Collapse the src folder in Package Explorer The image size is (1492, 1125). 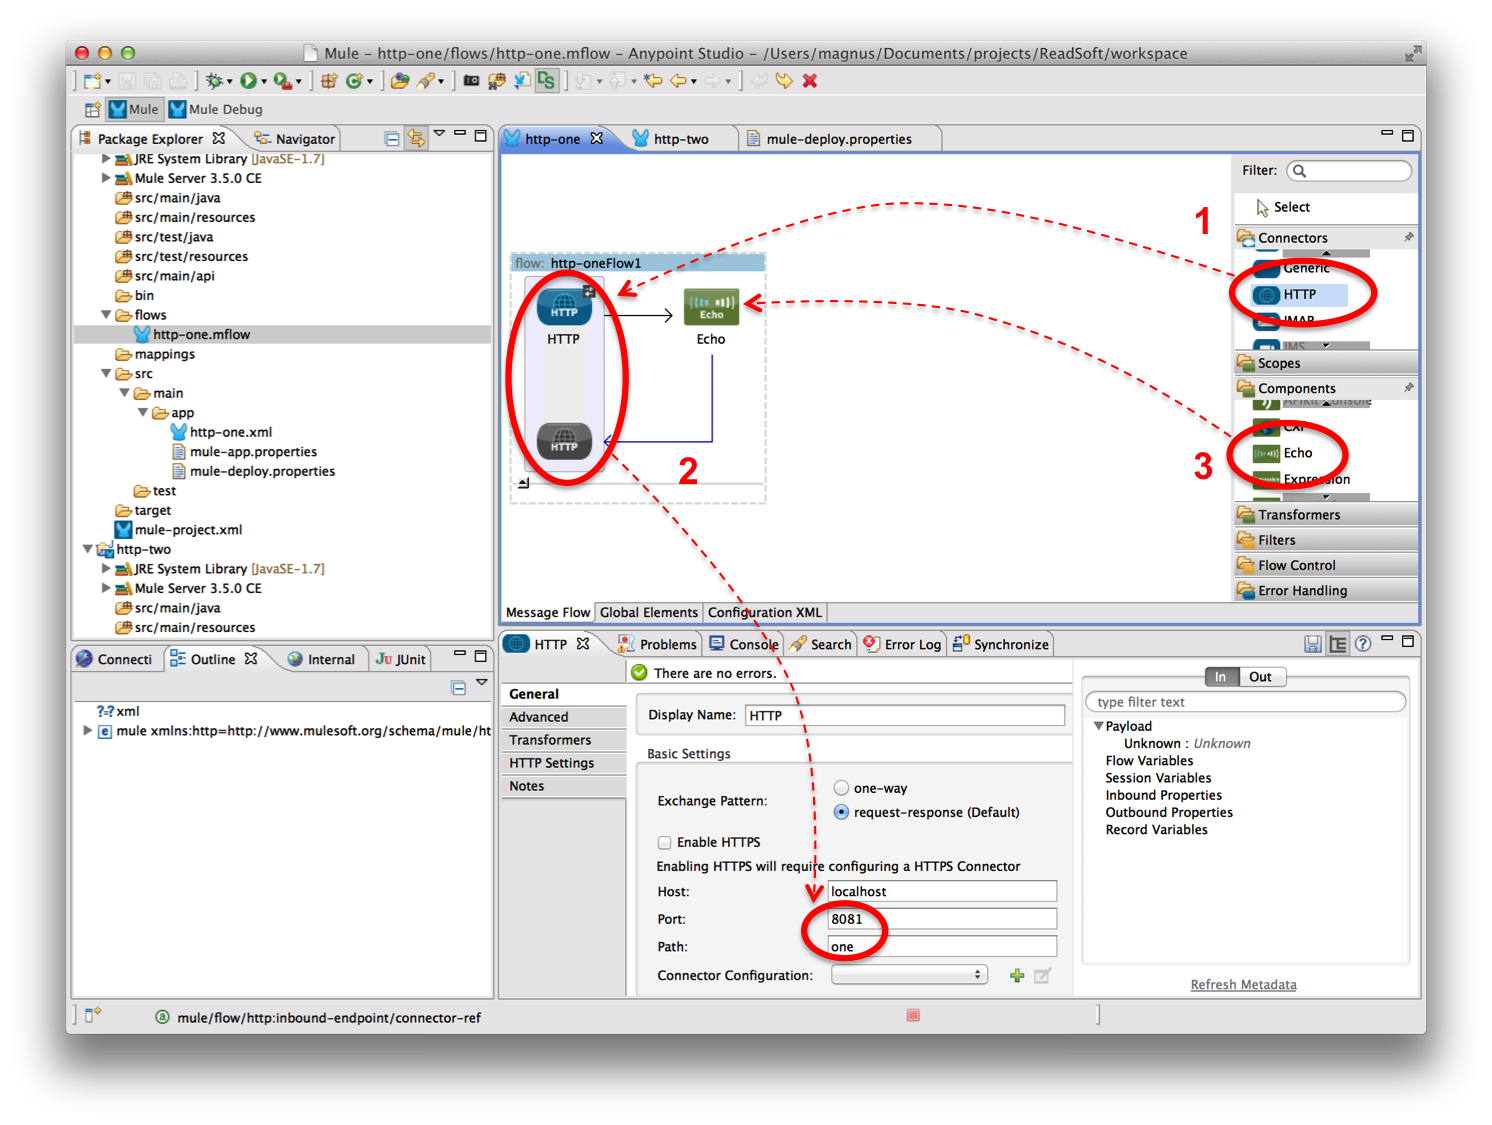tap(107, 374)
